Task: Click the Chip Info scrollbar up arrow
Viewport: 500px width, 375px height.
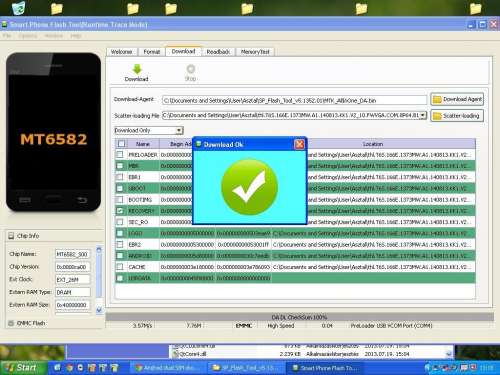Action: click(x=99, y=249)
